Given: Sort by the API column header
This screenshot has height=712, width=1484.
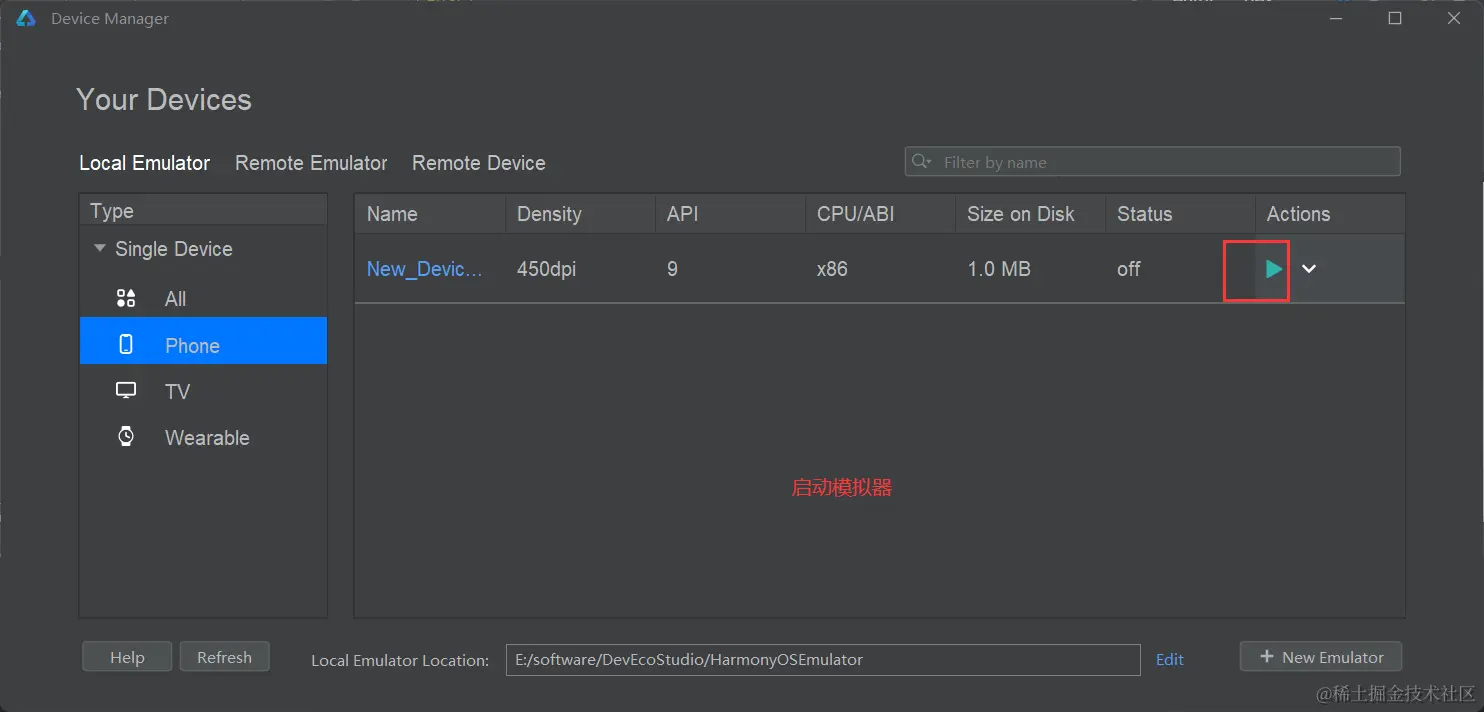Looking at the screenshot, I should (x=730, y=214).
